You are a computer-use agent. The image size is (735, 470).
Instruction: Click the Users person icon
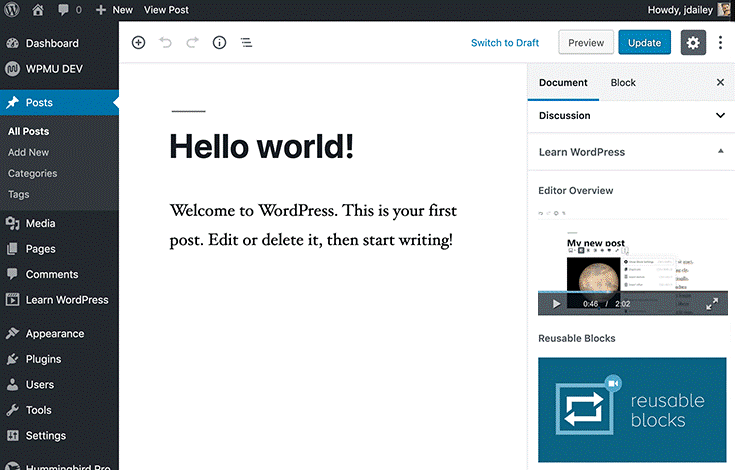click(13, 385)
